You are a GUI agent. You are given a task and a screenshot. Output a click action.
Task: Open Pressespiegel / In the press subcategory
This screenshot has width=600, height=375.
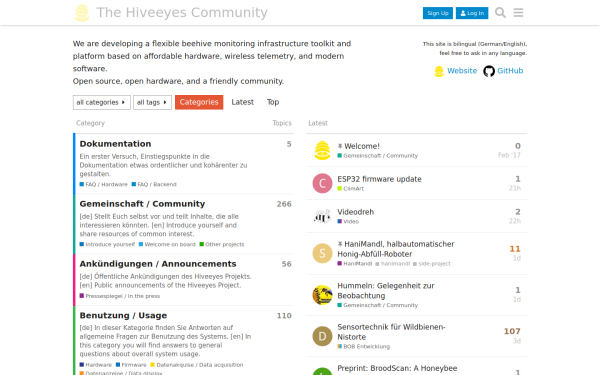pyautogui.click(x=120, y=296)
